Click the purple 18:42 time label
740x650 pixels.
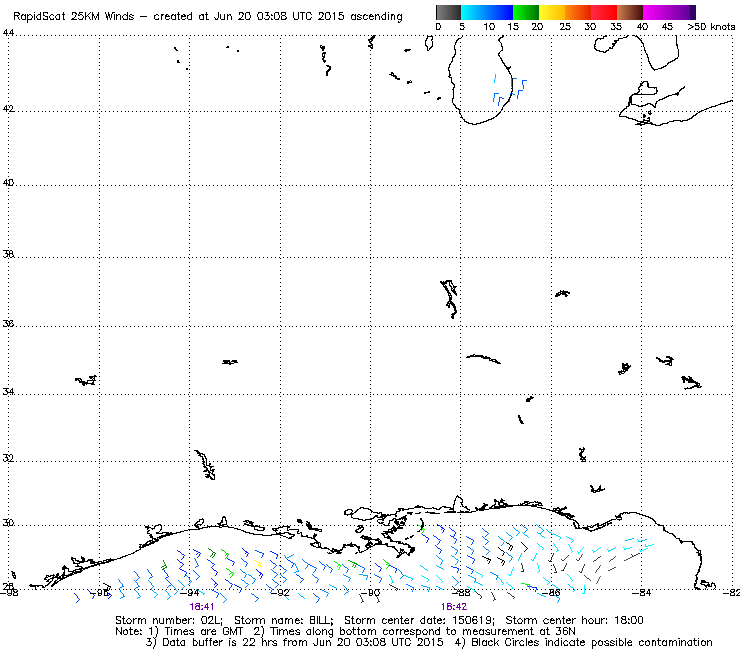454,607
